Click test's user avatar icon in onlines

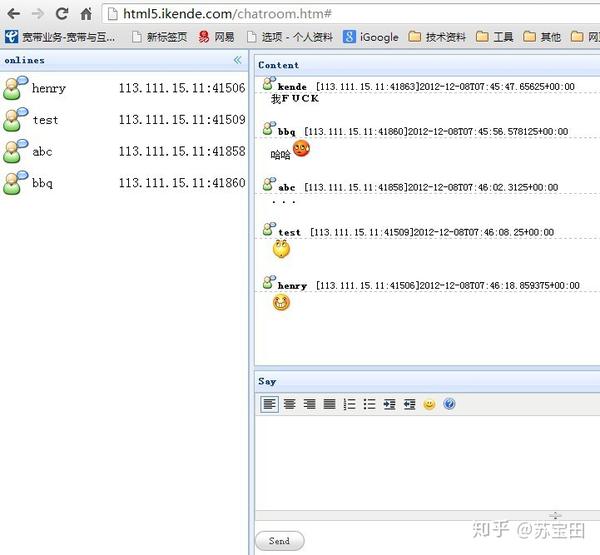[x=15, y=120]
